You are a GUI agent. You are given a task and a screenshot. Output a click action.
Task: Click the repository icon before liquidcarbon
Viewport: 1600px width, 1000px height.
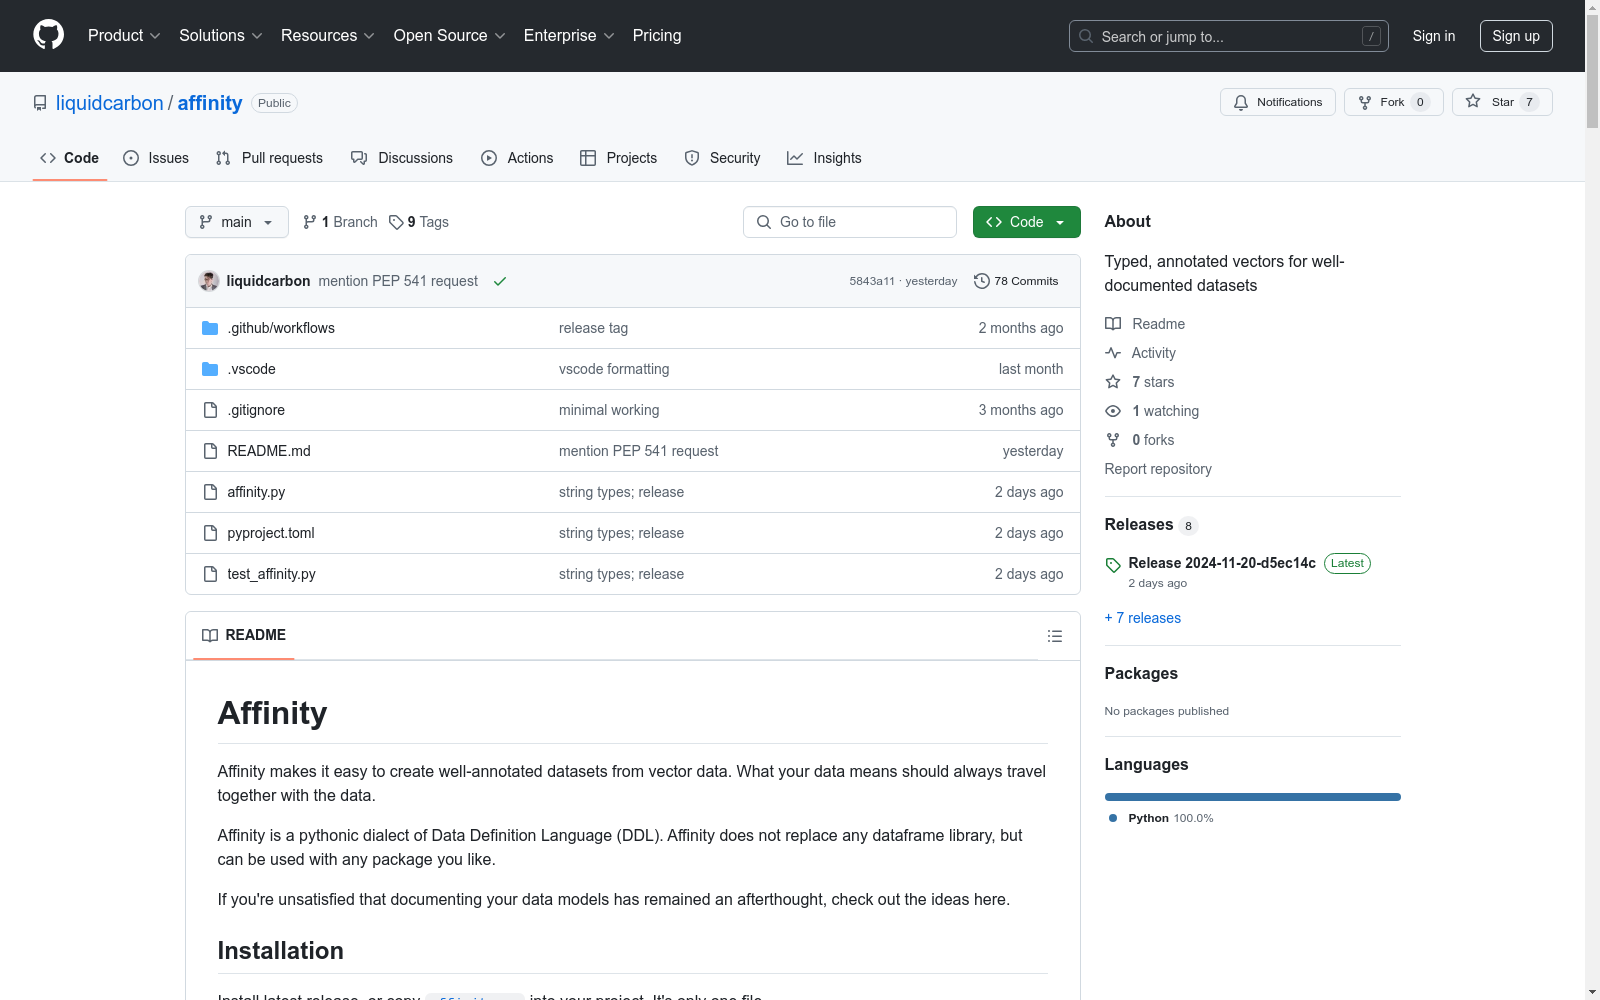click(40, 103)
